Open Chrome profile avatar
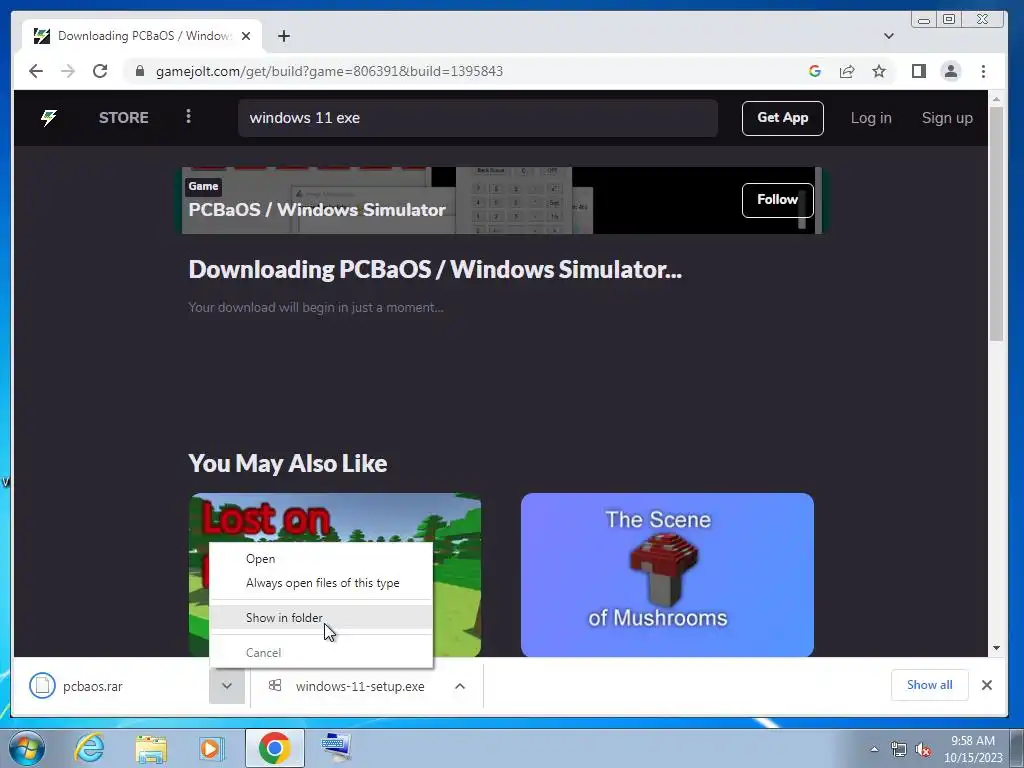Viewport: 1024px width, 768px height. 951,71
